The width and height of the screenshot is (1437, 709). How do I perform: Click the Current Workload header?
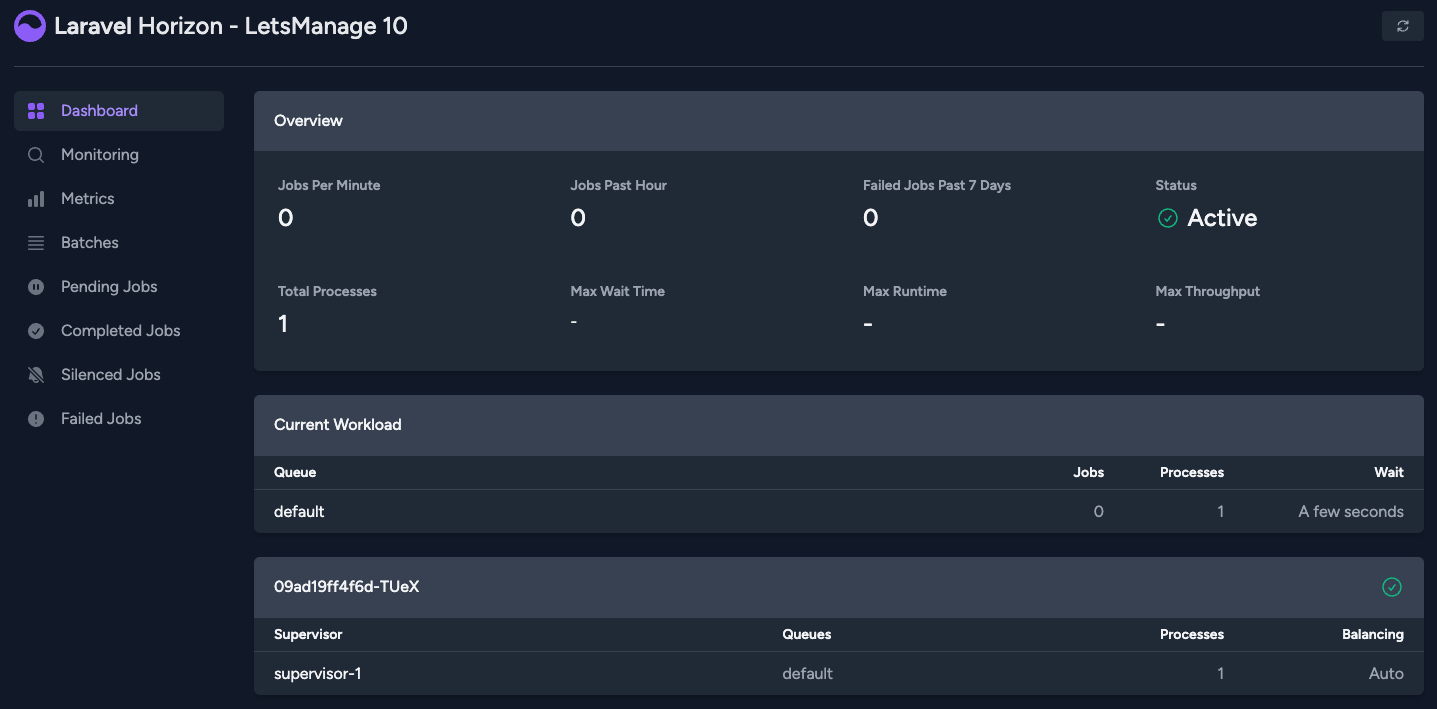tap(338, 425)
